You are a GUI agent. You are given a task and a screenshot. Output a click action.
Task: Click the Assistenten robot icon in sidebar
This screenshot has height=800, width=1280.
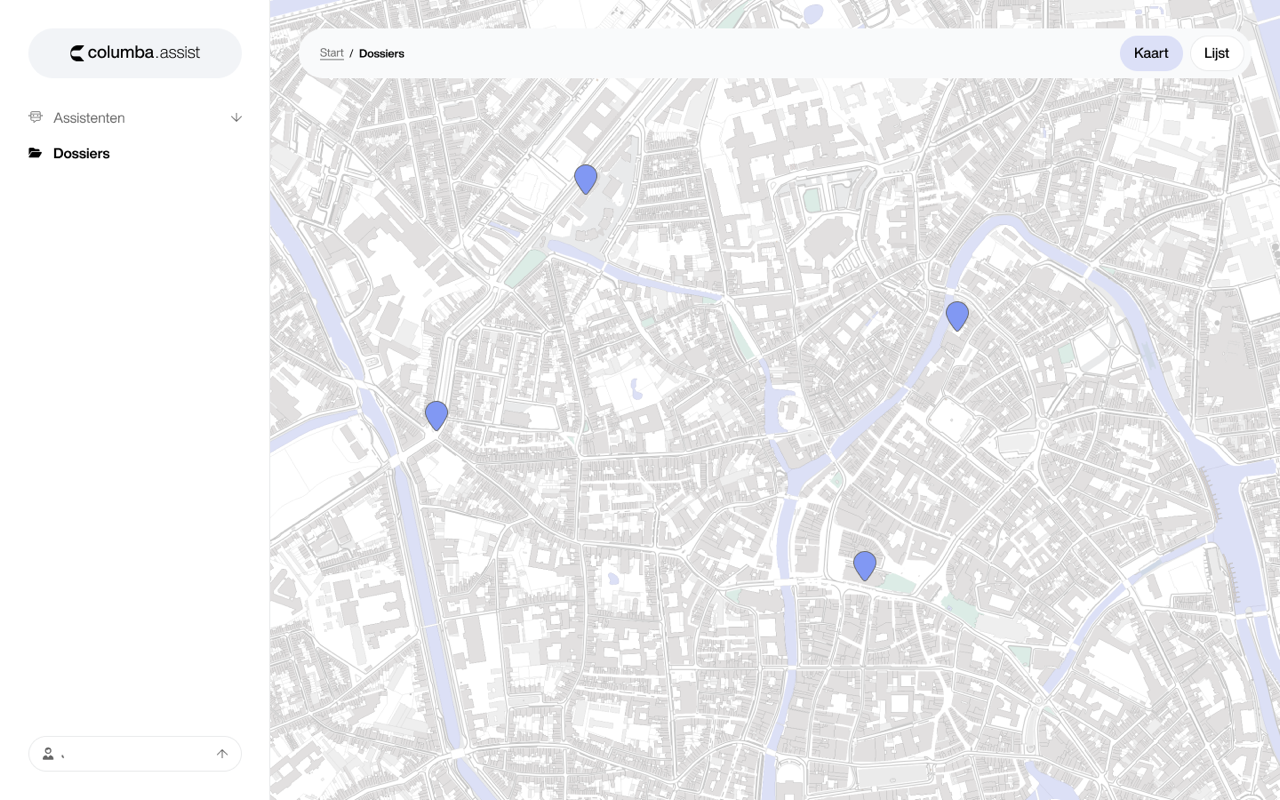coord(36,117)
